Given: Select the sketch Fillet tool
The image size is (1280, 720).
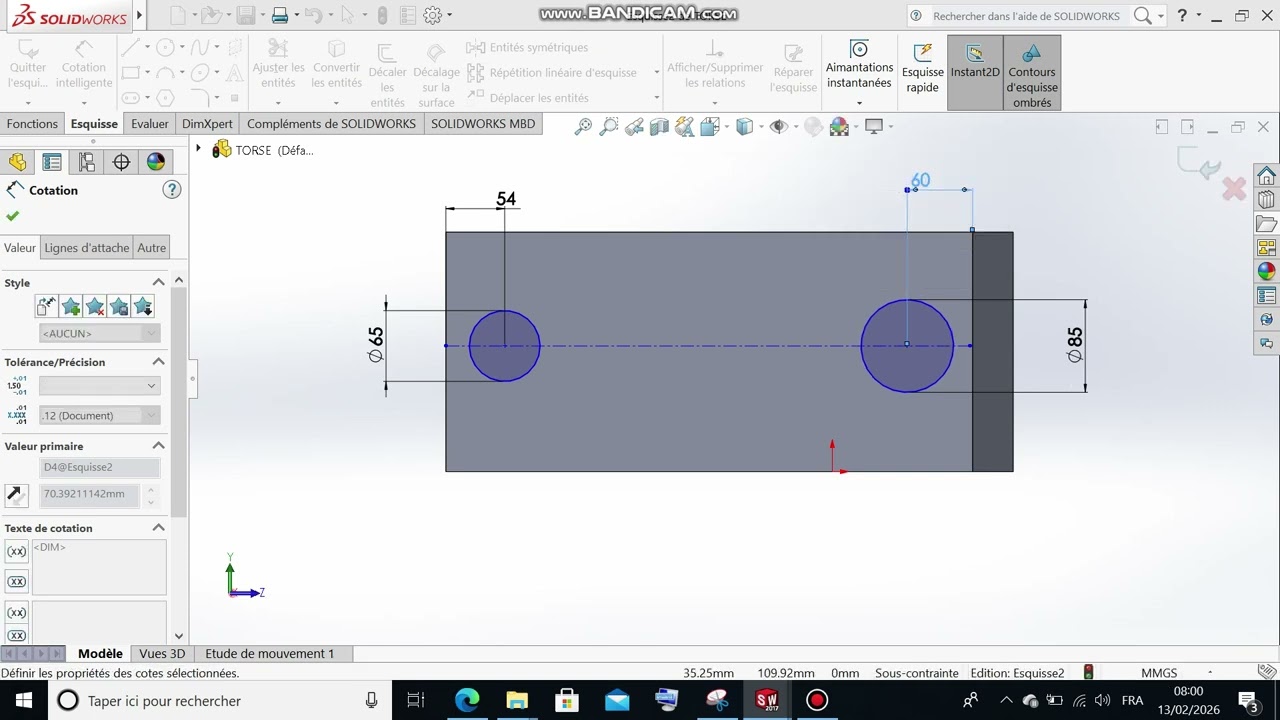Looking at the screenshot, I should pyautogui.click(x=201, y=98).
